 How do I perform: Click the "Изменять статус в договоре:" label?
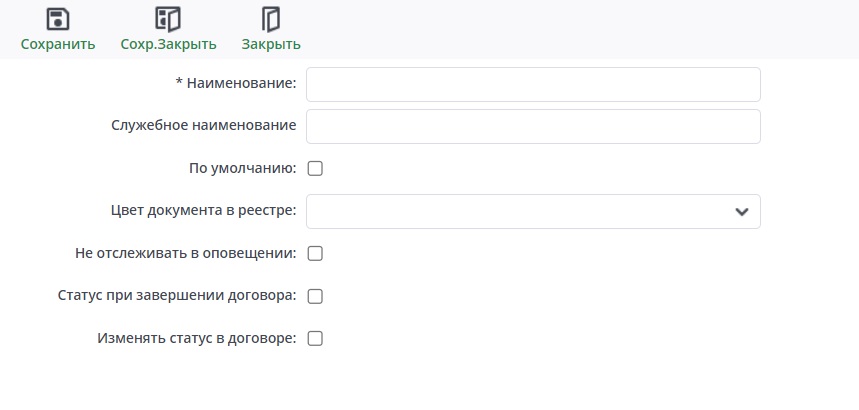196,339
